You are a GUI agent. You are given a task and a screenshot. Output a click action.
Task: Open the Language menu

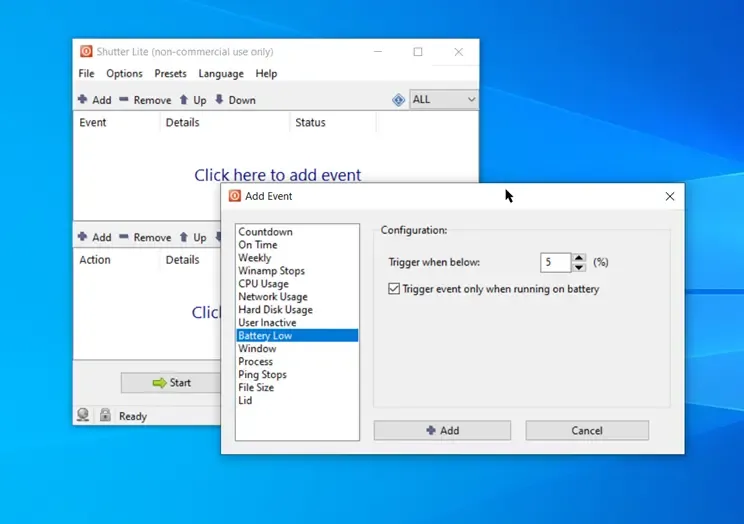[x=221, y=74]
